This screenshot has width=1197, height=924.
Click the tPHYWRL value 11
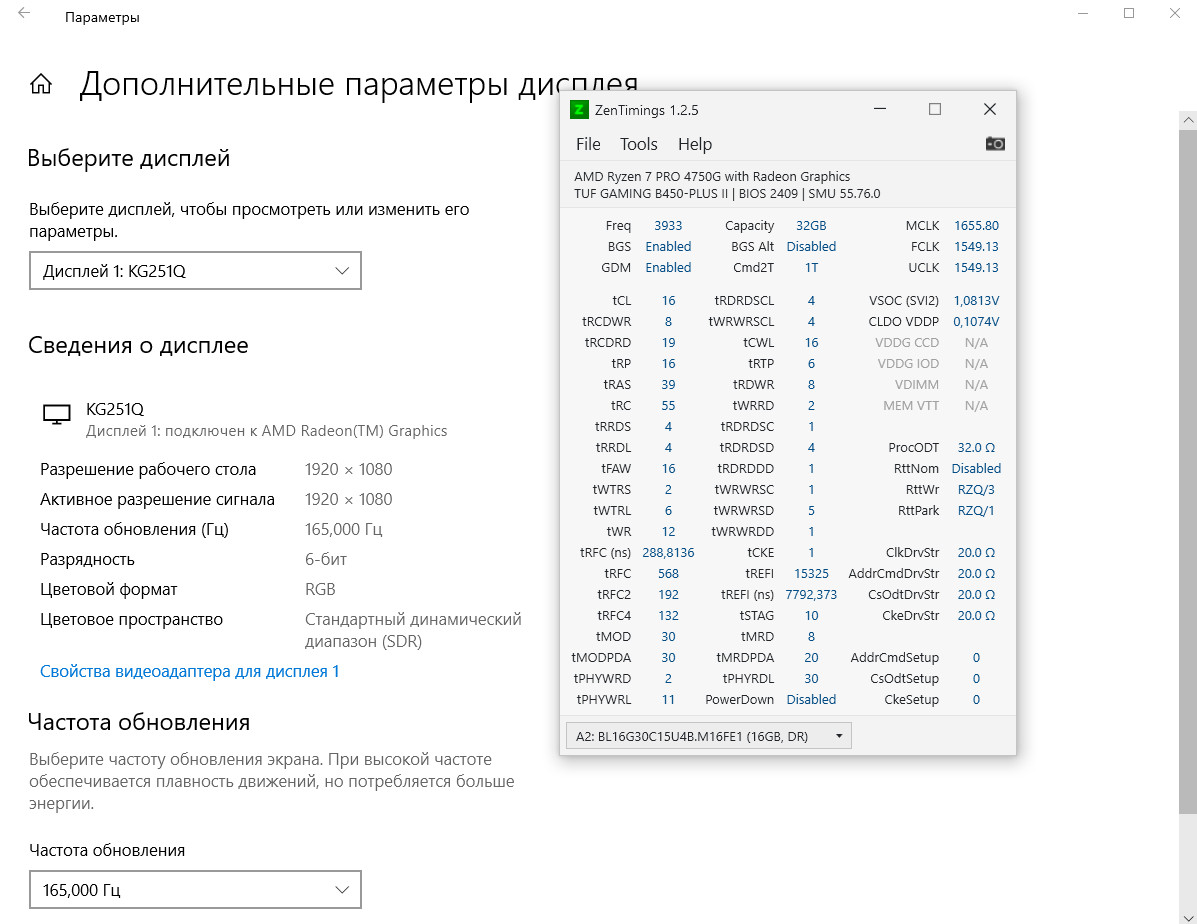668,699
